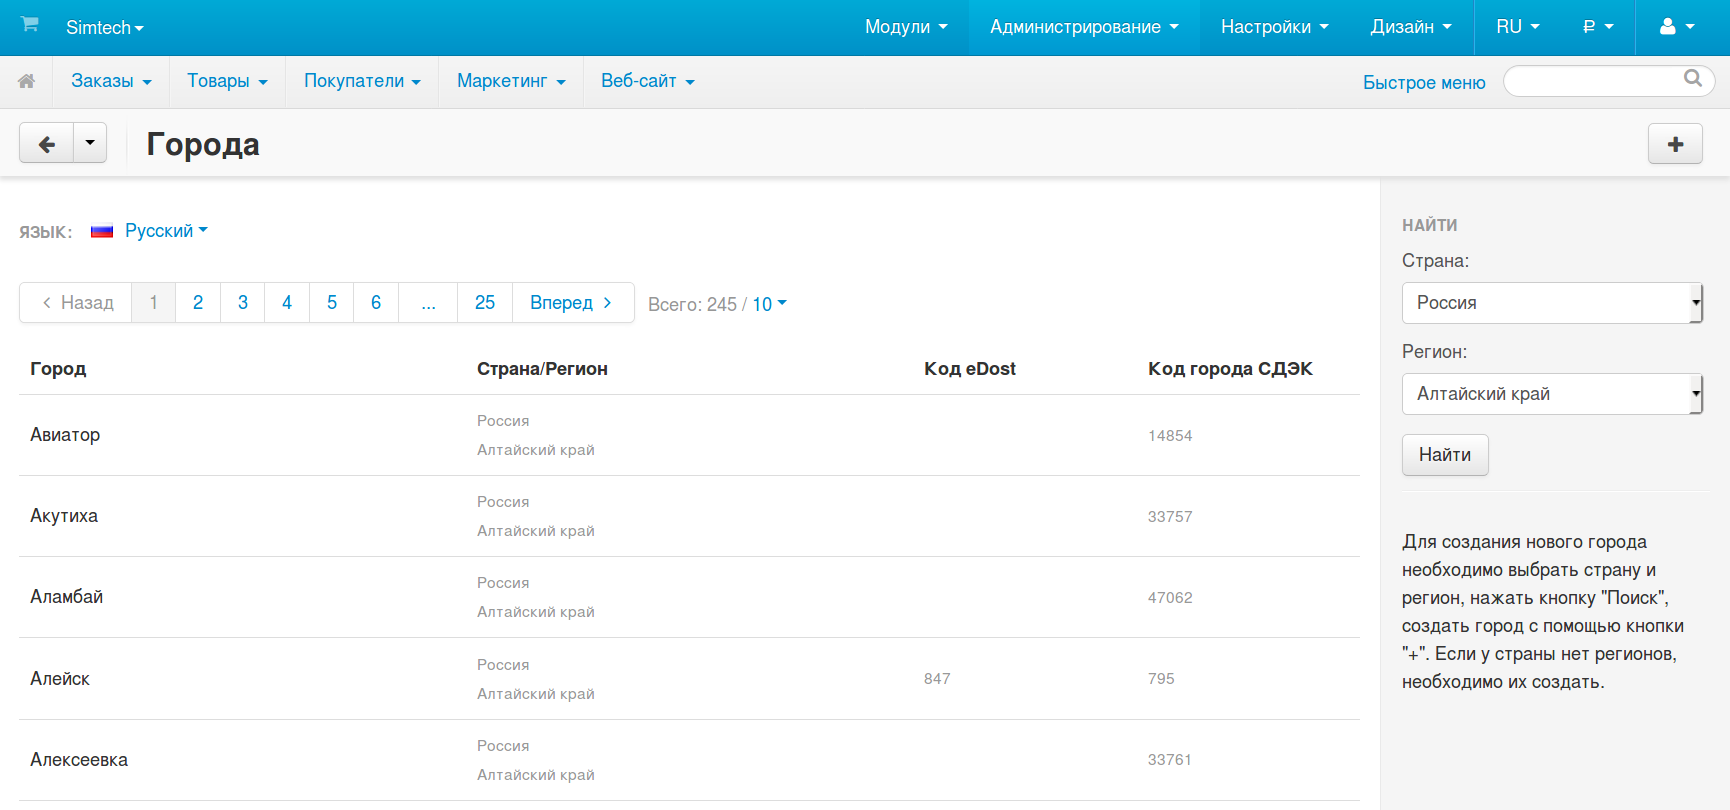Click the Russian flag language icon

[x=102, y=231]
